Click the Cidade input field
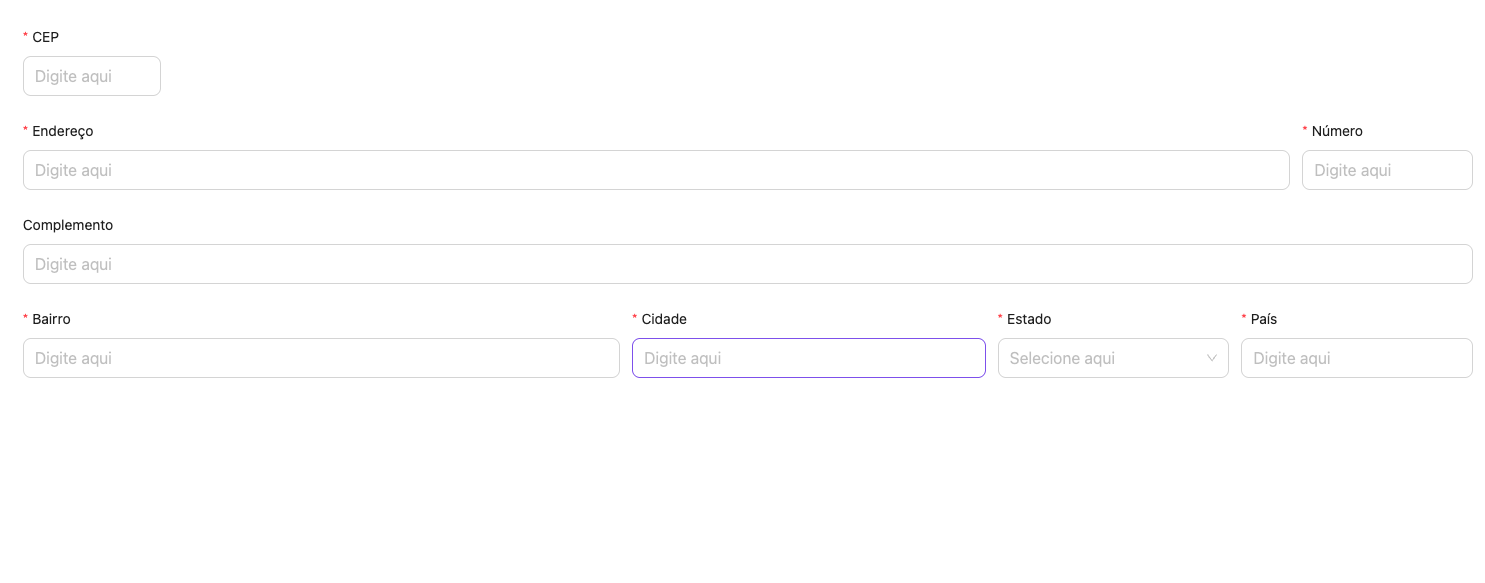 pyautogui.click(x=808, y=358)
